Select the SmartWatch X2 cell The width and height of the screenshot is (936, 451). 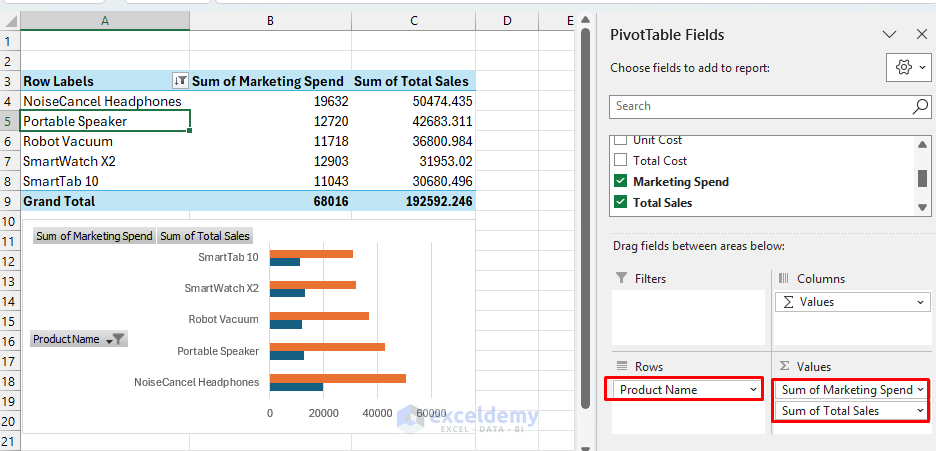105,162
